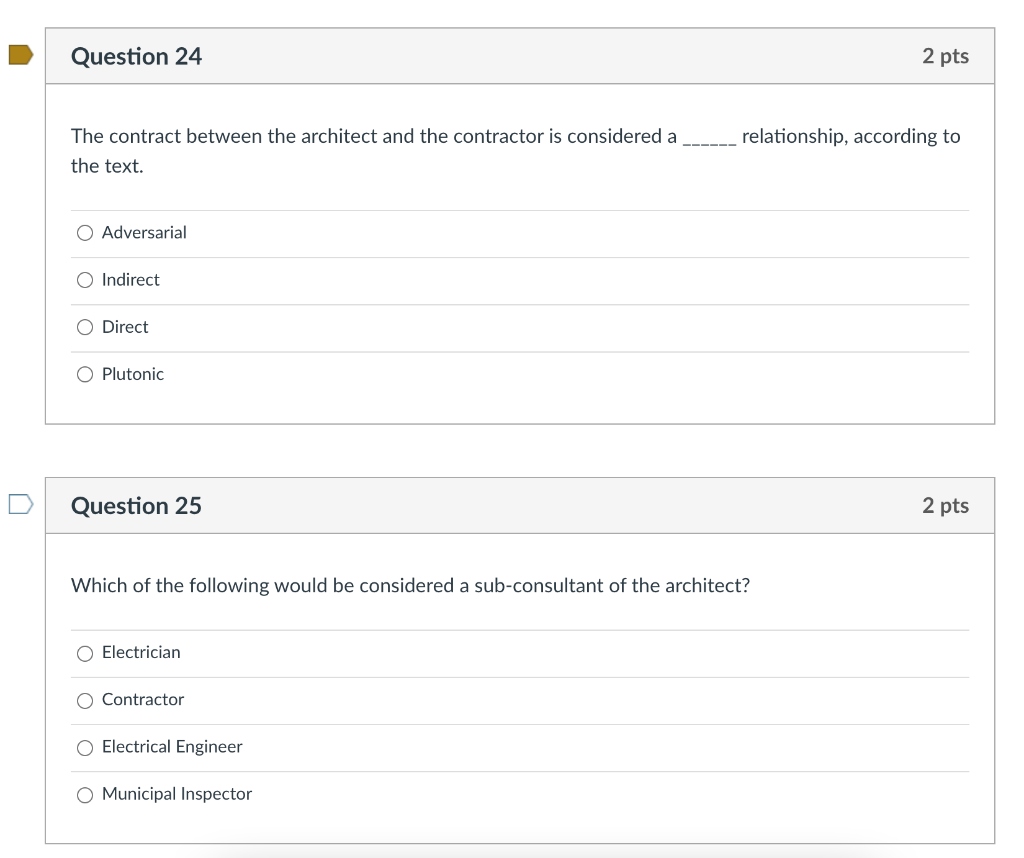This screenshot has height=858, width=1024.
Task: Click the Question 25 header
Action: (135, 505)
